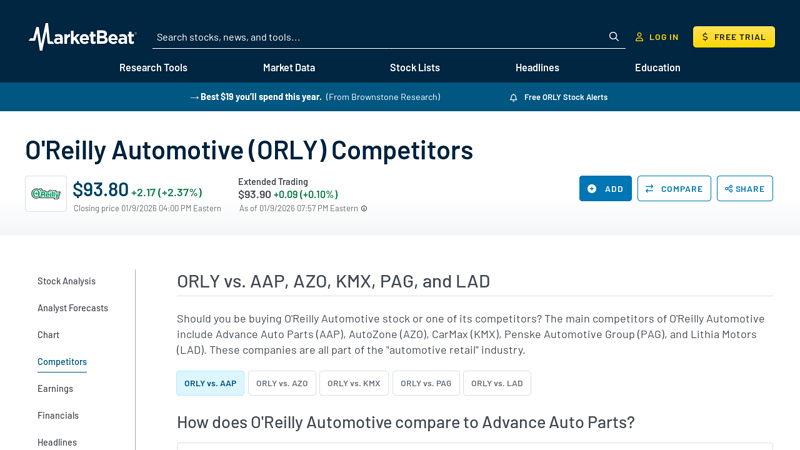800x450 pixels.
Task: Select the ORLY vs. PAG tab
Action: [426, 383]
